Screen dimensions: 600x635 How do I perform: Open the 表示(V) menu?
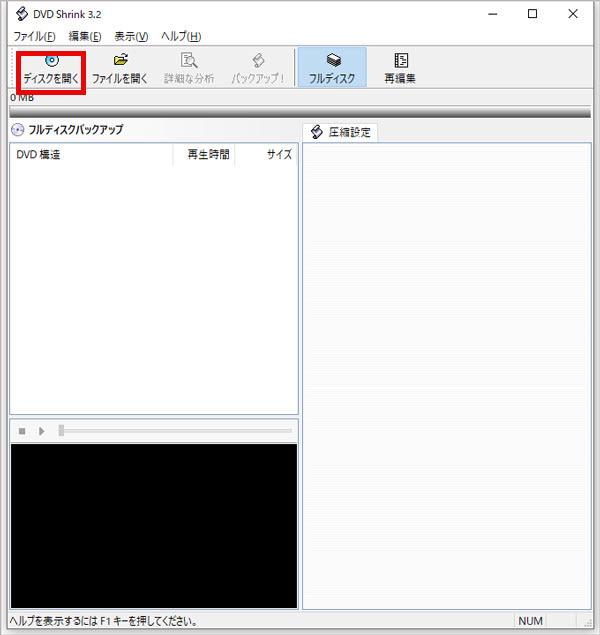131,36
